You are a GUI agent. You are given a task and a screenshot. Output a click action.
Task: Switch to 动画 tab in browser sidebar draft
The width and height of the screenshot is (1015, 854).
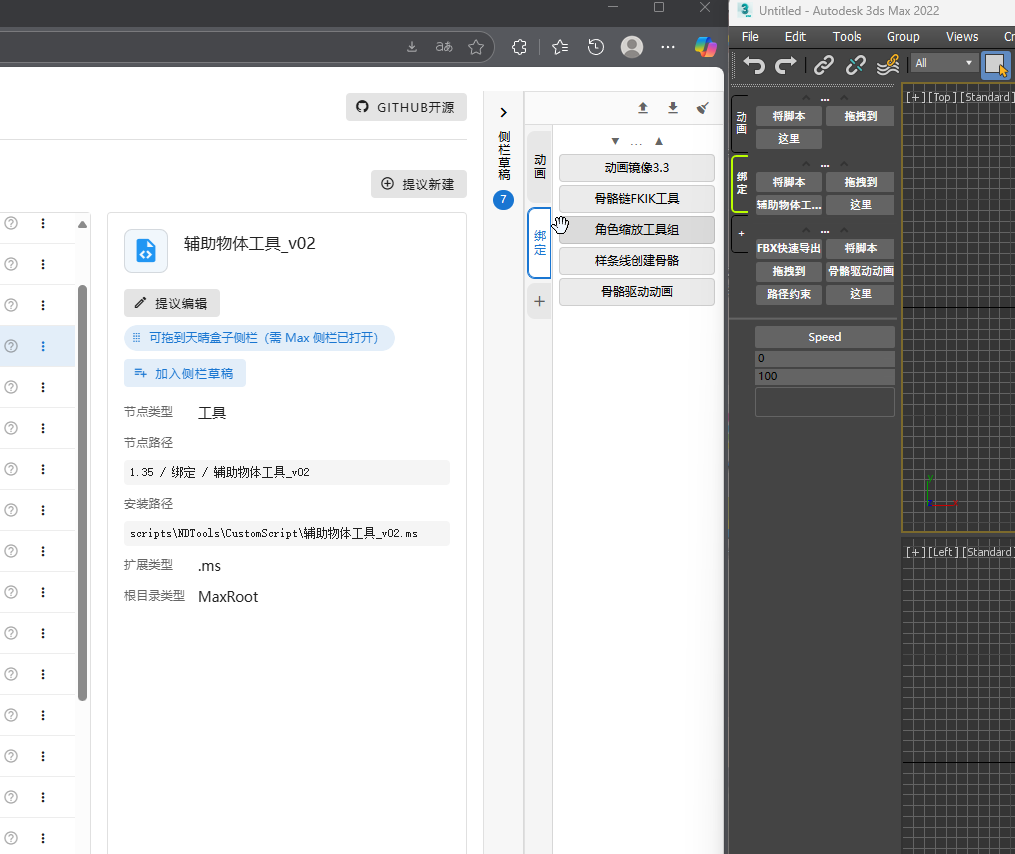point(540,166)
